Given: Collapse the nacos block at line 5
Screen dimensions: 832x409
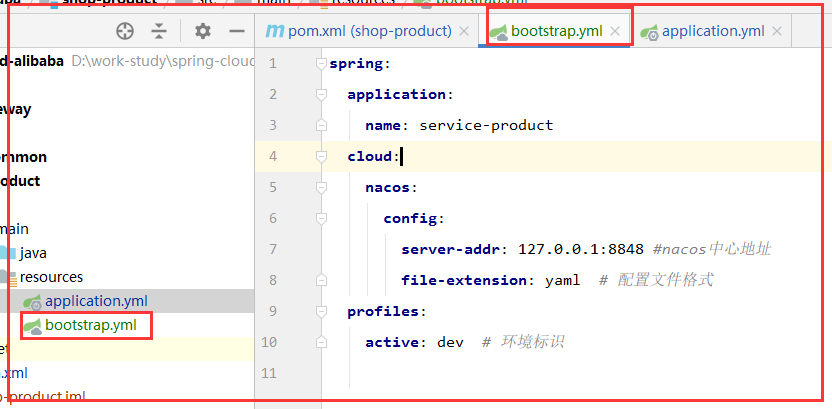Looking at the screenshot, I should click(x=320, y=187).
